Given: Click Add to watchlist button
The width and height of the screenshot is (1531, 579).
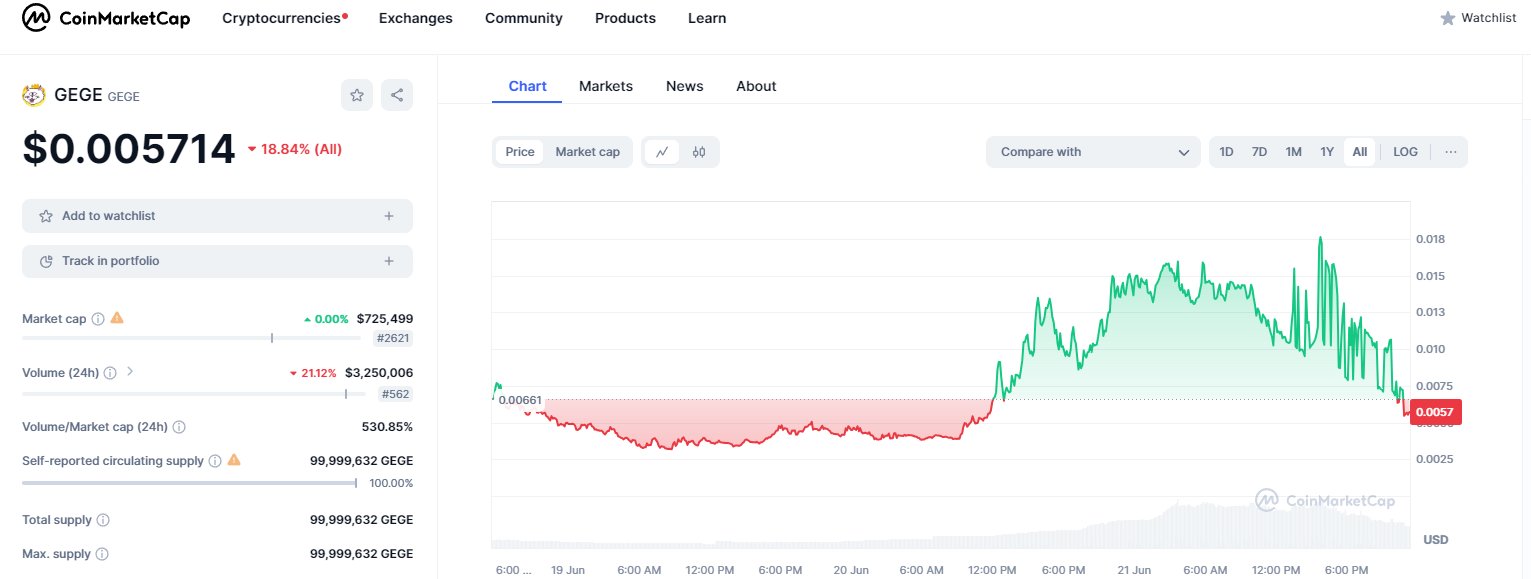Looking at the screenshot, I should pos(217,216).
